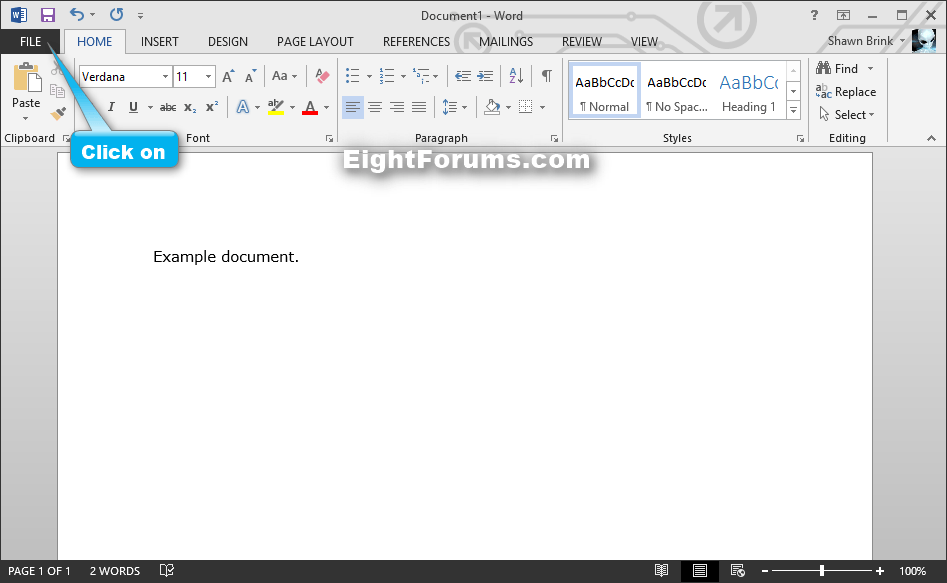Click the 2 WORDS word count indicator

pos(115,571)
